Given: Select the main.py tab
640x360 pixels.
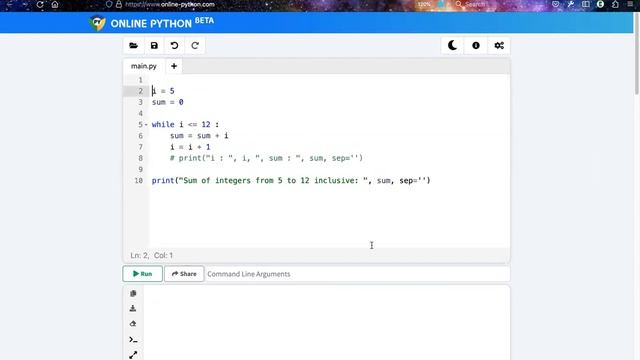Looking at the screenshot, I should click(x=144, y=66).
